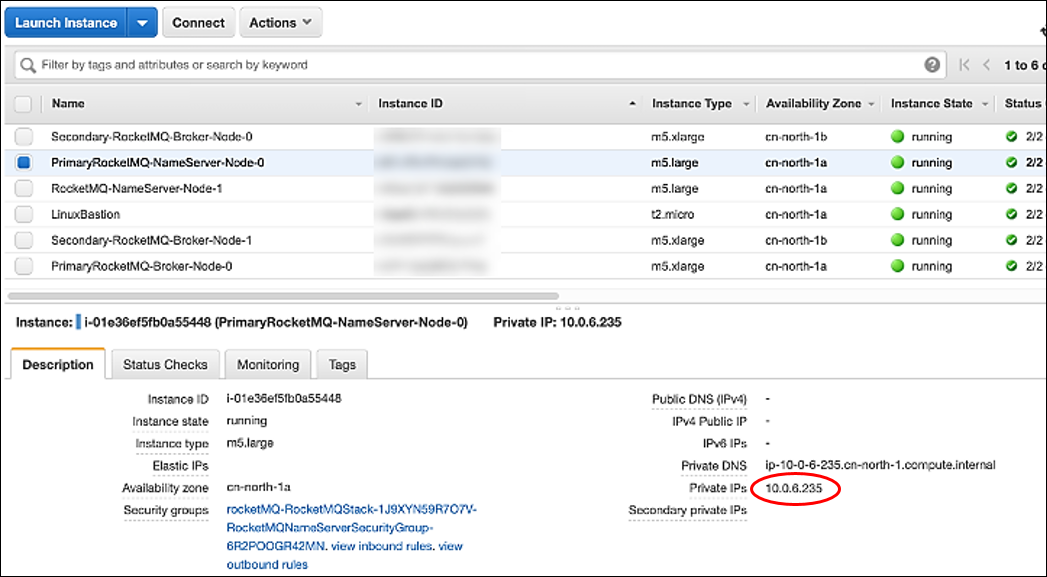Image resolution: width=1047 pixels, height=577 pixels.
Task: Select the PrimaryRocketMQ-Broker-Node-0 checkbox
Action: tap(23, 266)
